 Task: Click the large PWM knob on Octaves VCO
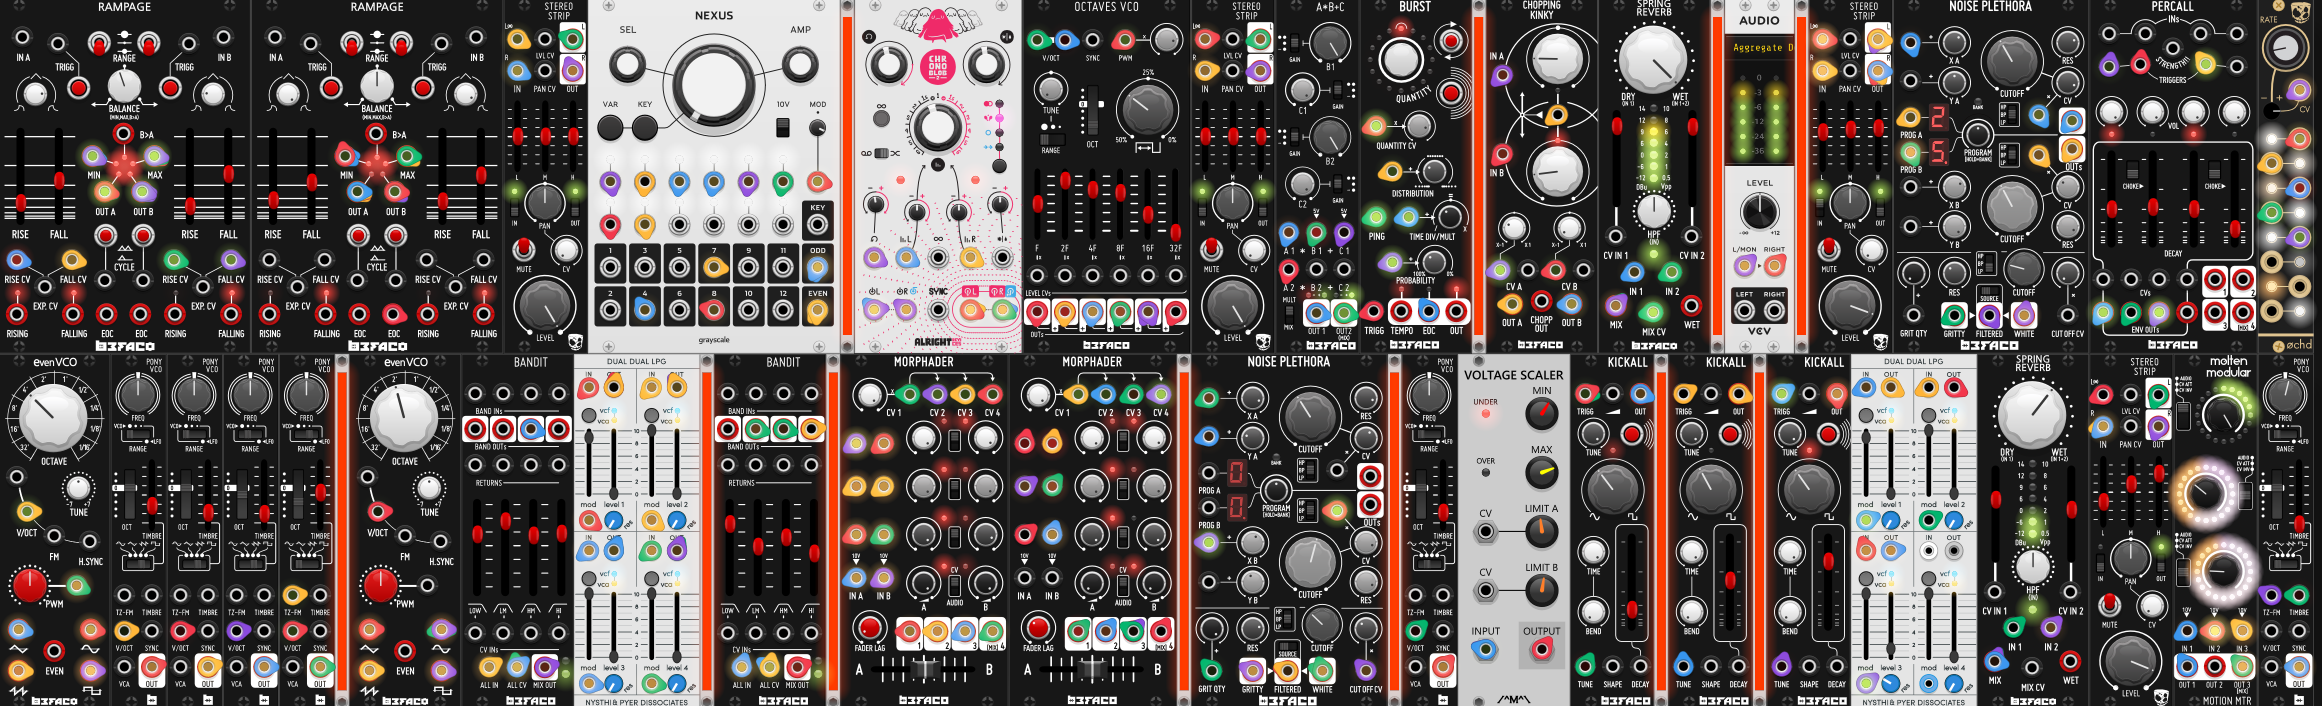[x=1146, y=110]
